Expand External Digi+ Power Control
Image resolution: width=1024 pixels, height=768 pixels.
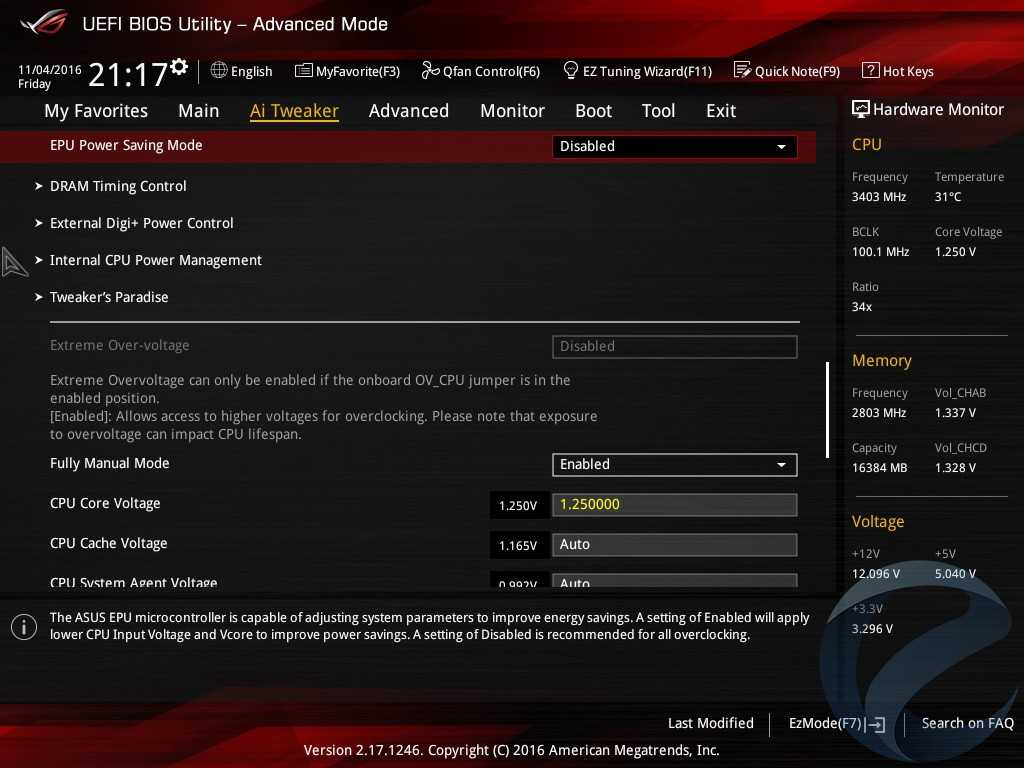tap(141, 223)
